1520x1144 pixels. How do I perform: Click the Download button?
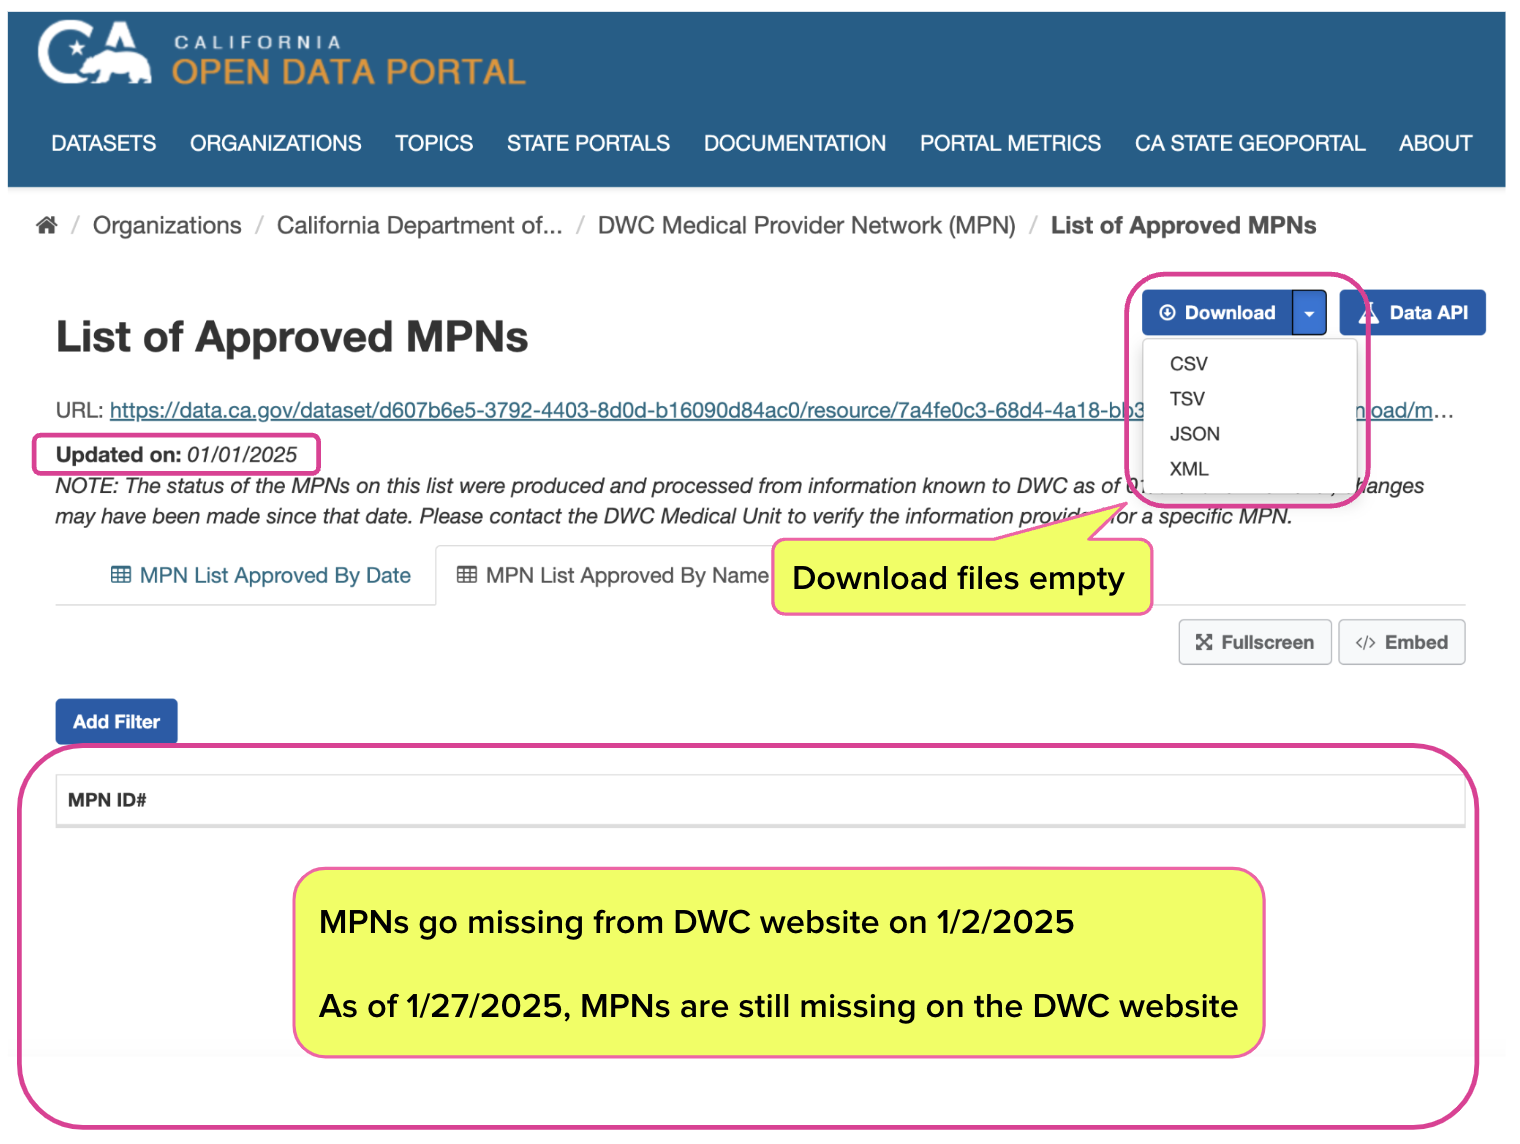(1218, 313)
